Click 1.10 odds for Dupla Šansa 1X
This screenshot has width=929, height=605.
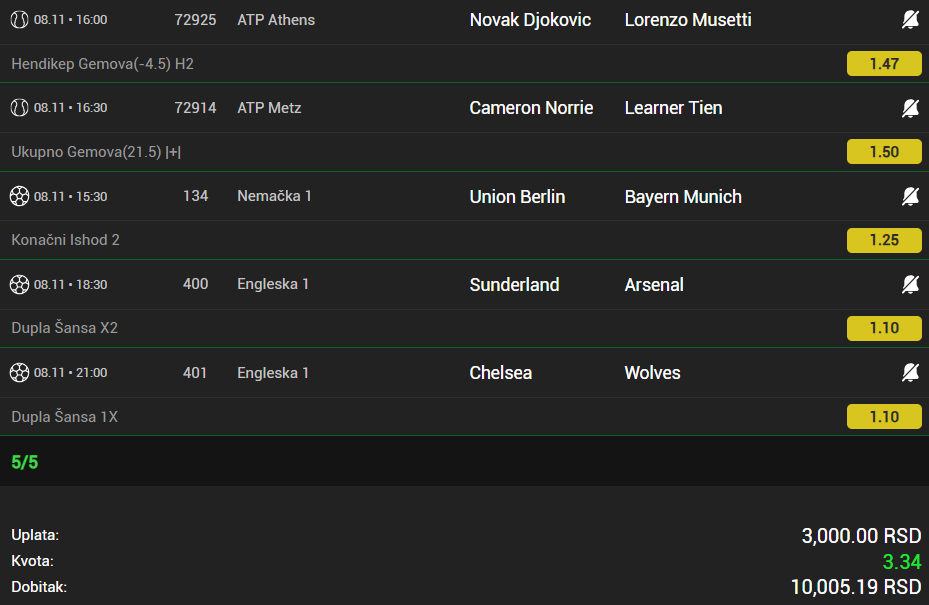click(x=884, y=416)
